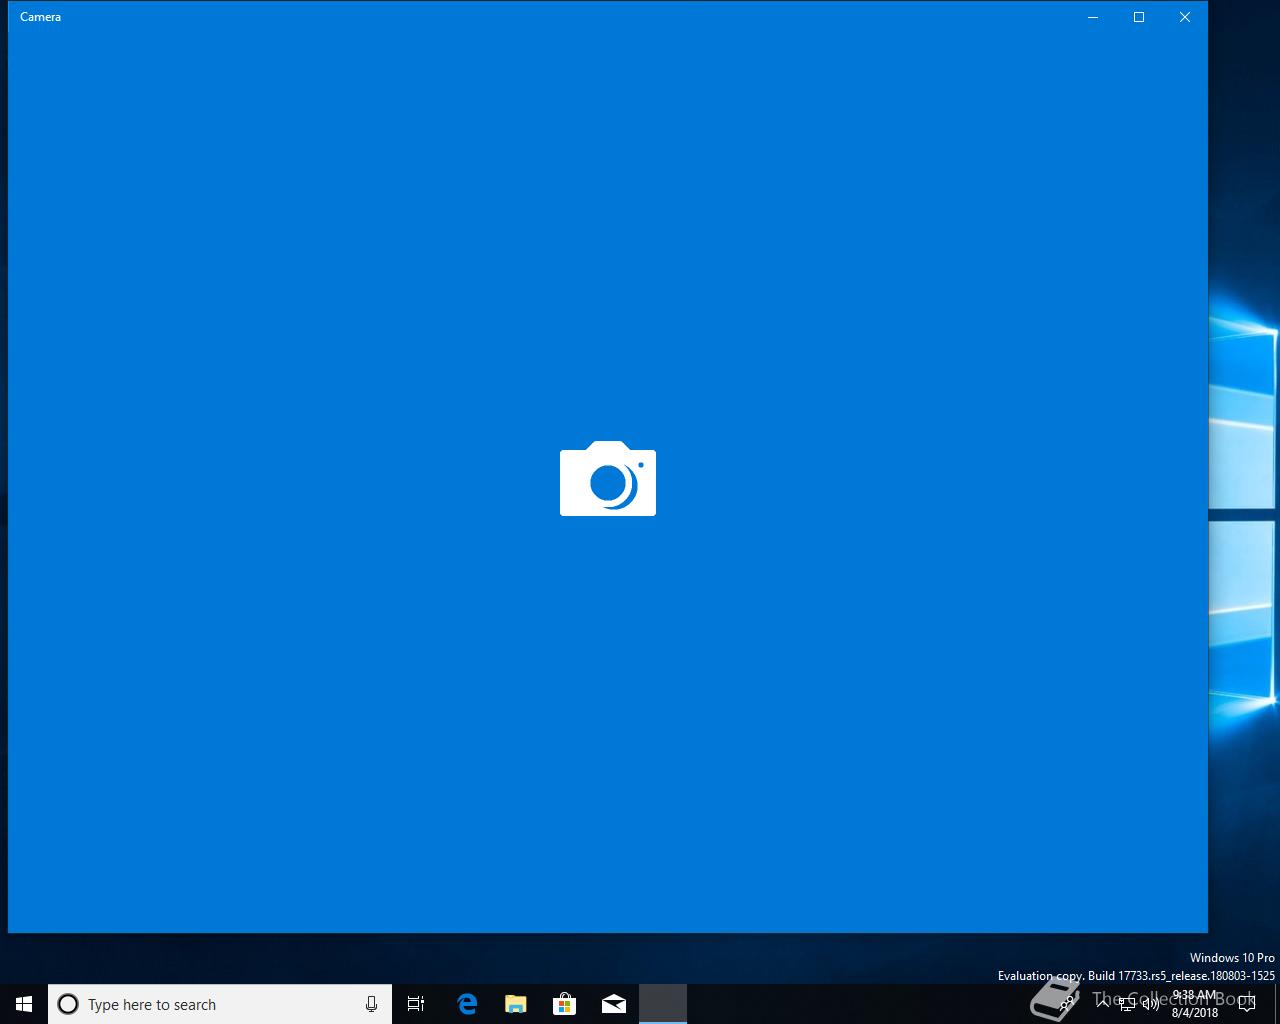Screen dimensions: 1280x1024
Task: Launch Microsoft Edge from the taskbar
Action: pos(467,1004)
